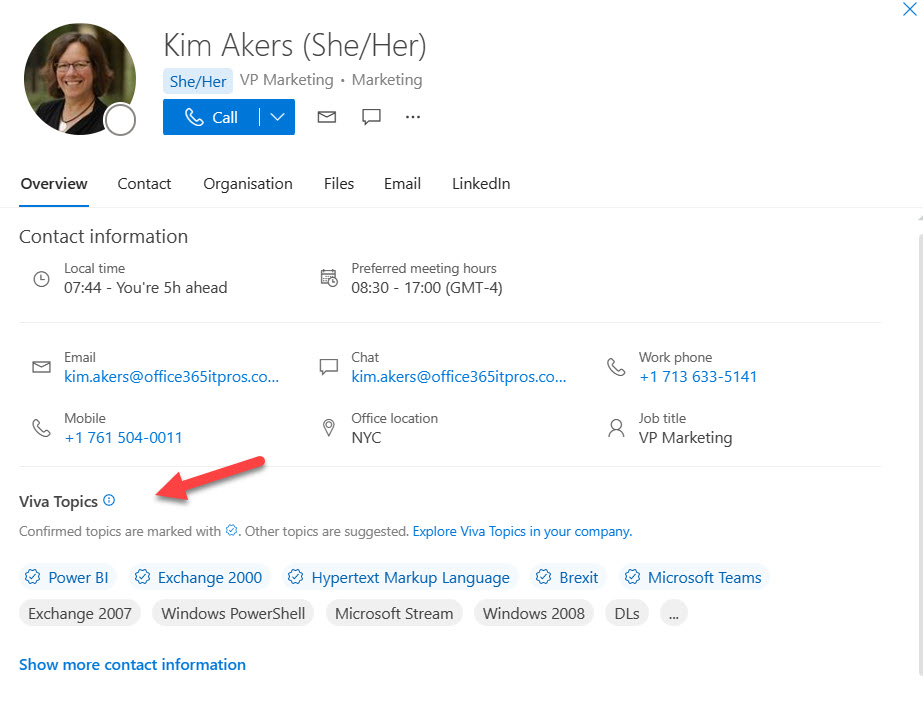Expand the Call options dropdown arrow
Screen dimensions: 923x725
[277, 117]
